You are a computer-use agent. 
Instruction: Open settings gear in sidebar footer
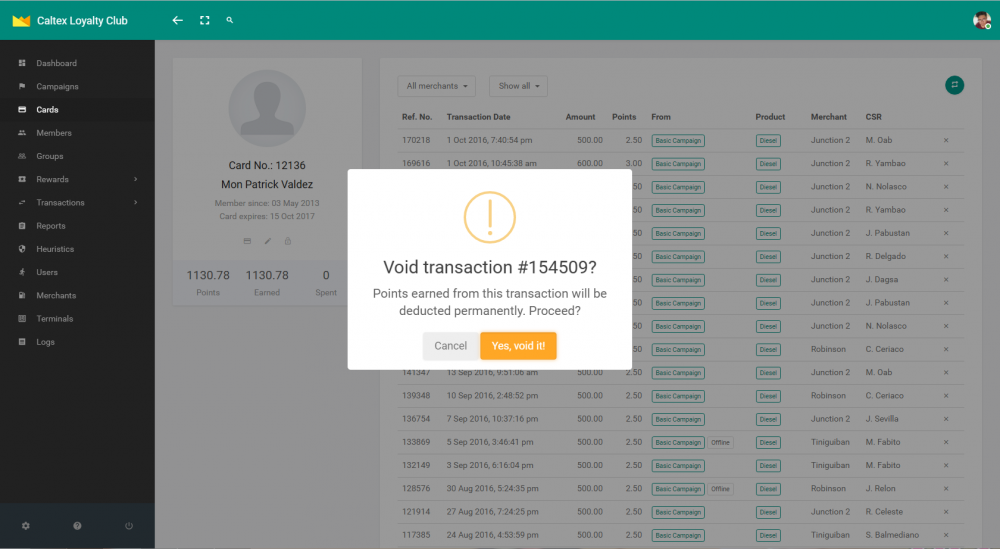point(26,526)
